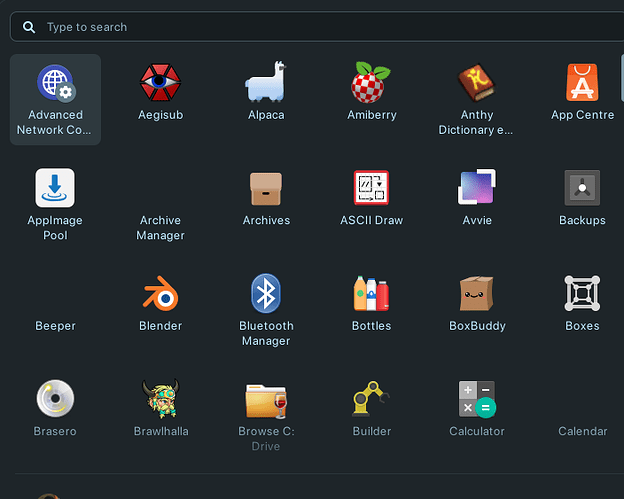624x499 pixels.
Task: Launch Boxes cube frame icon
Action: [x=582, y=294]
